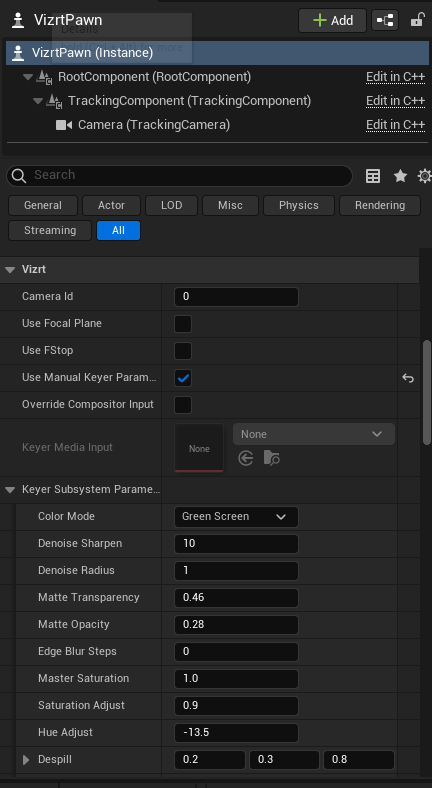Image resolution: width=432 pixels, height=788 pixels.
Task: Click Despill third value 0.8
Action: click(359, 760)
